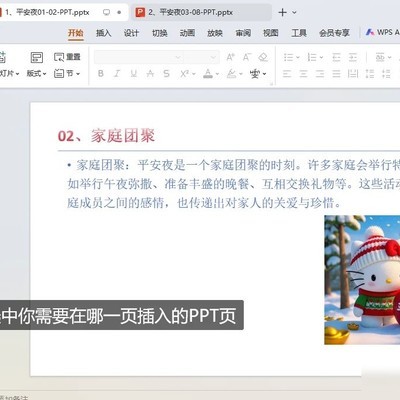Viewport: 400px width, 400px height.
Task: Open the 切换 ribbon tab
Action: (159, 33)
